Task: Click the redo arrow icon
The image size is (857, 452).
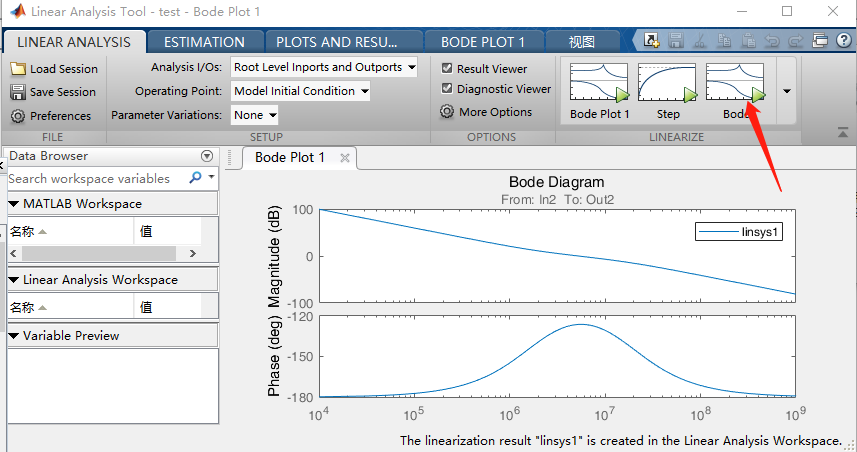Action: [796, 40]
